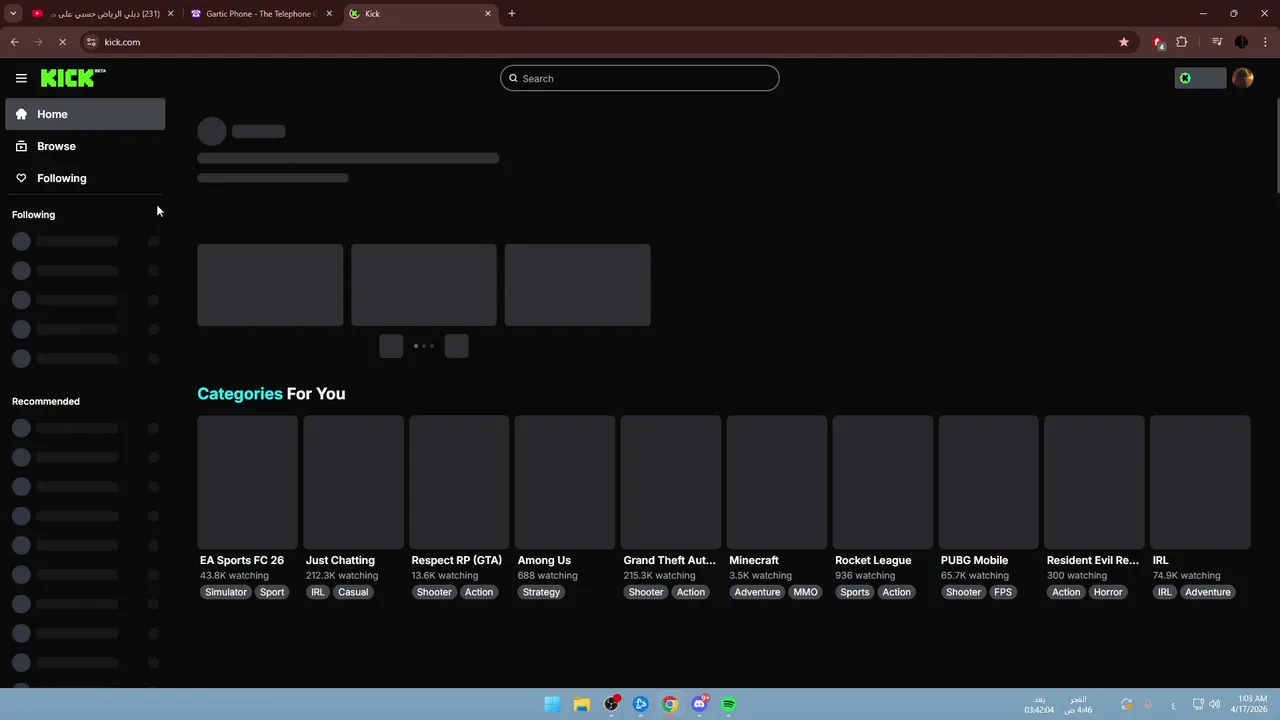Open the hamburger sidebar menu
Screen dimensions: 1280x720
pos(21,78)
